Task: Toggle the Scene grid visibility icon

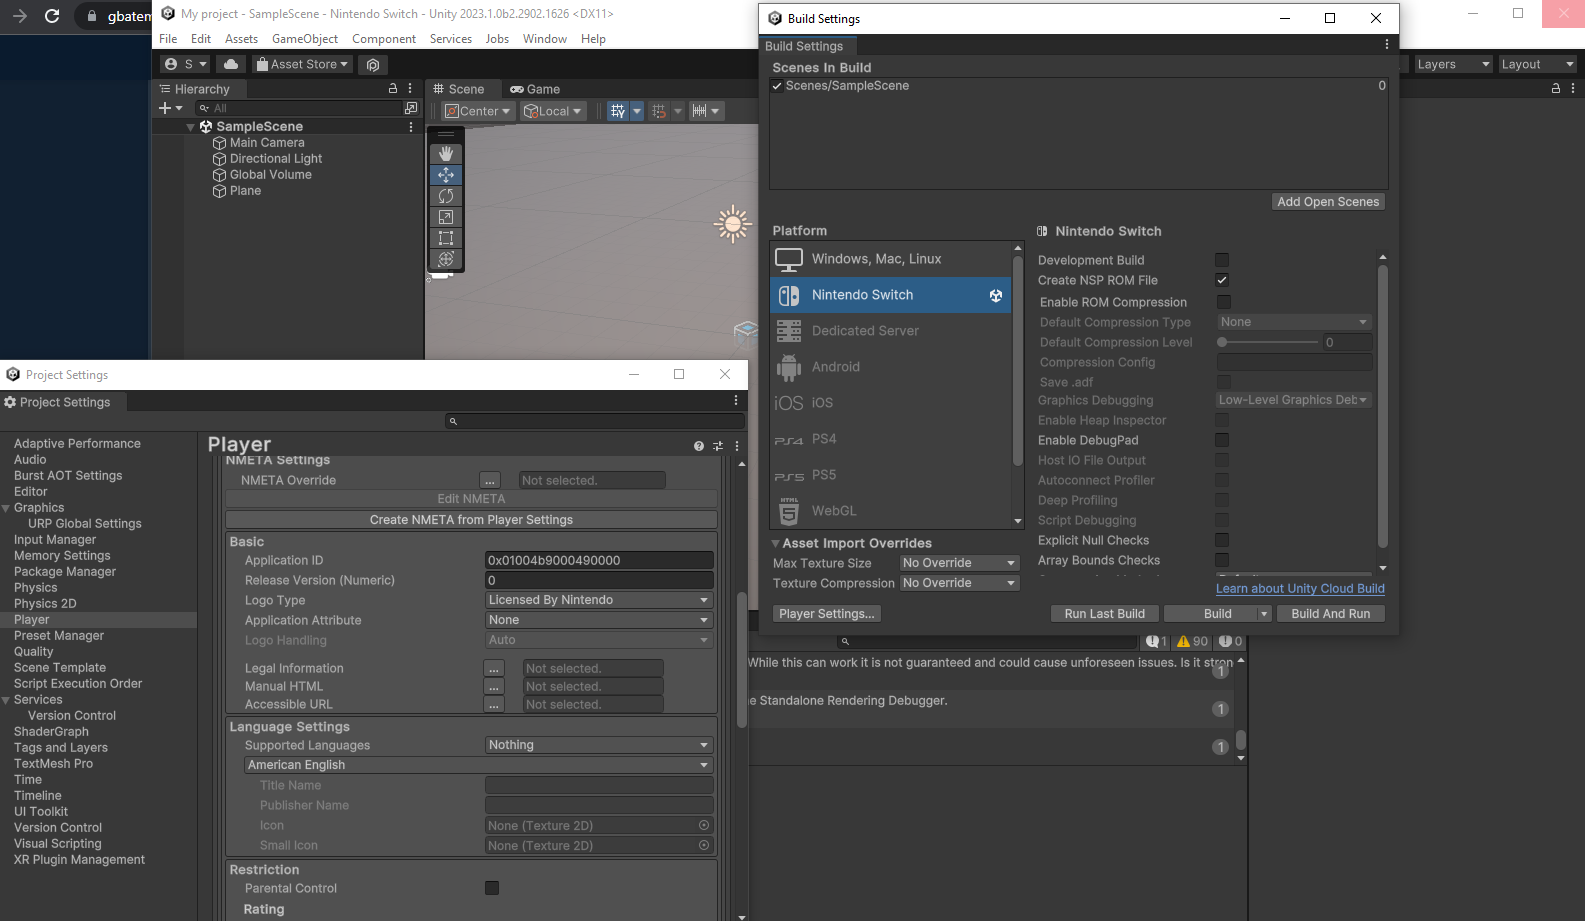Action: pyautogui.click(x=618, y=111)
